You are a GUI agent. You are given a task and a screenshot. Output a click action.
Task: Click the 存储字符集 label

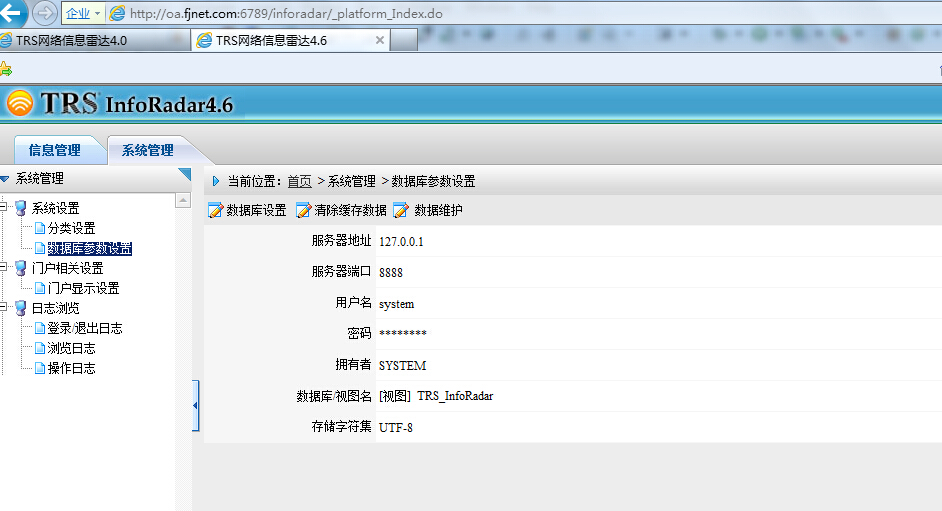tap(341, 426)
